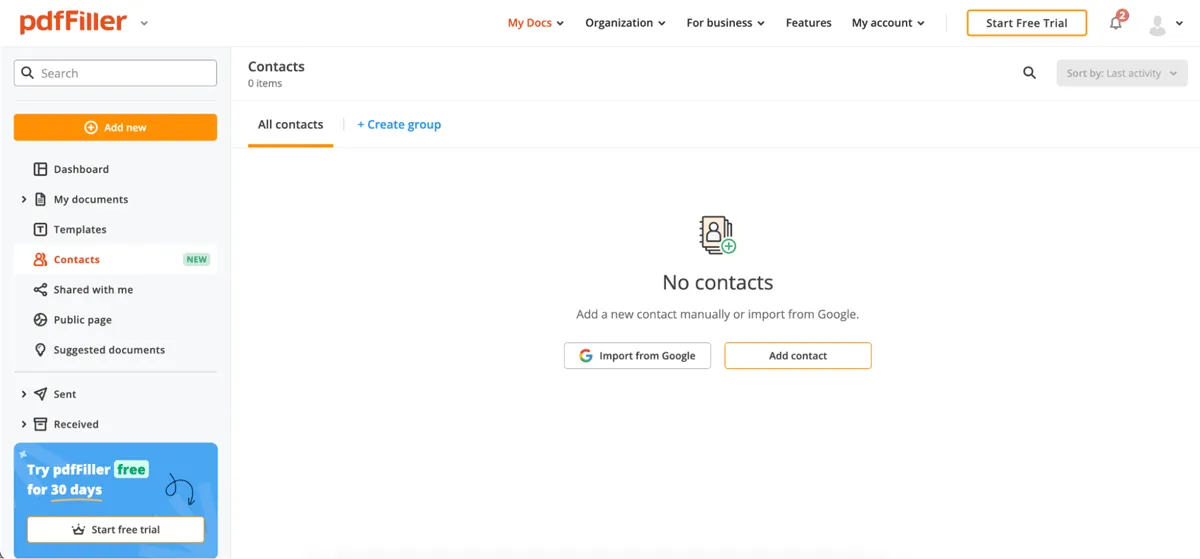Expand the Received folder
Viewport: 1200px width, 559px height.
pyautogui.click(x=24, y=424)
